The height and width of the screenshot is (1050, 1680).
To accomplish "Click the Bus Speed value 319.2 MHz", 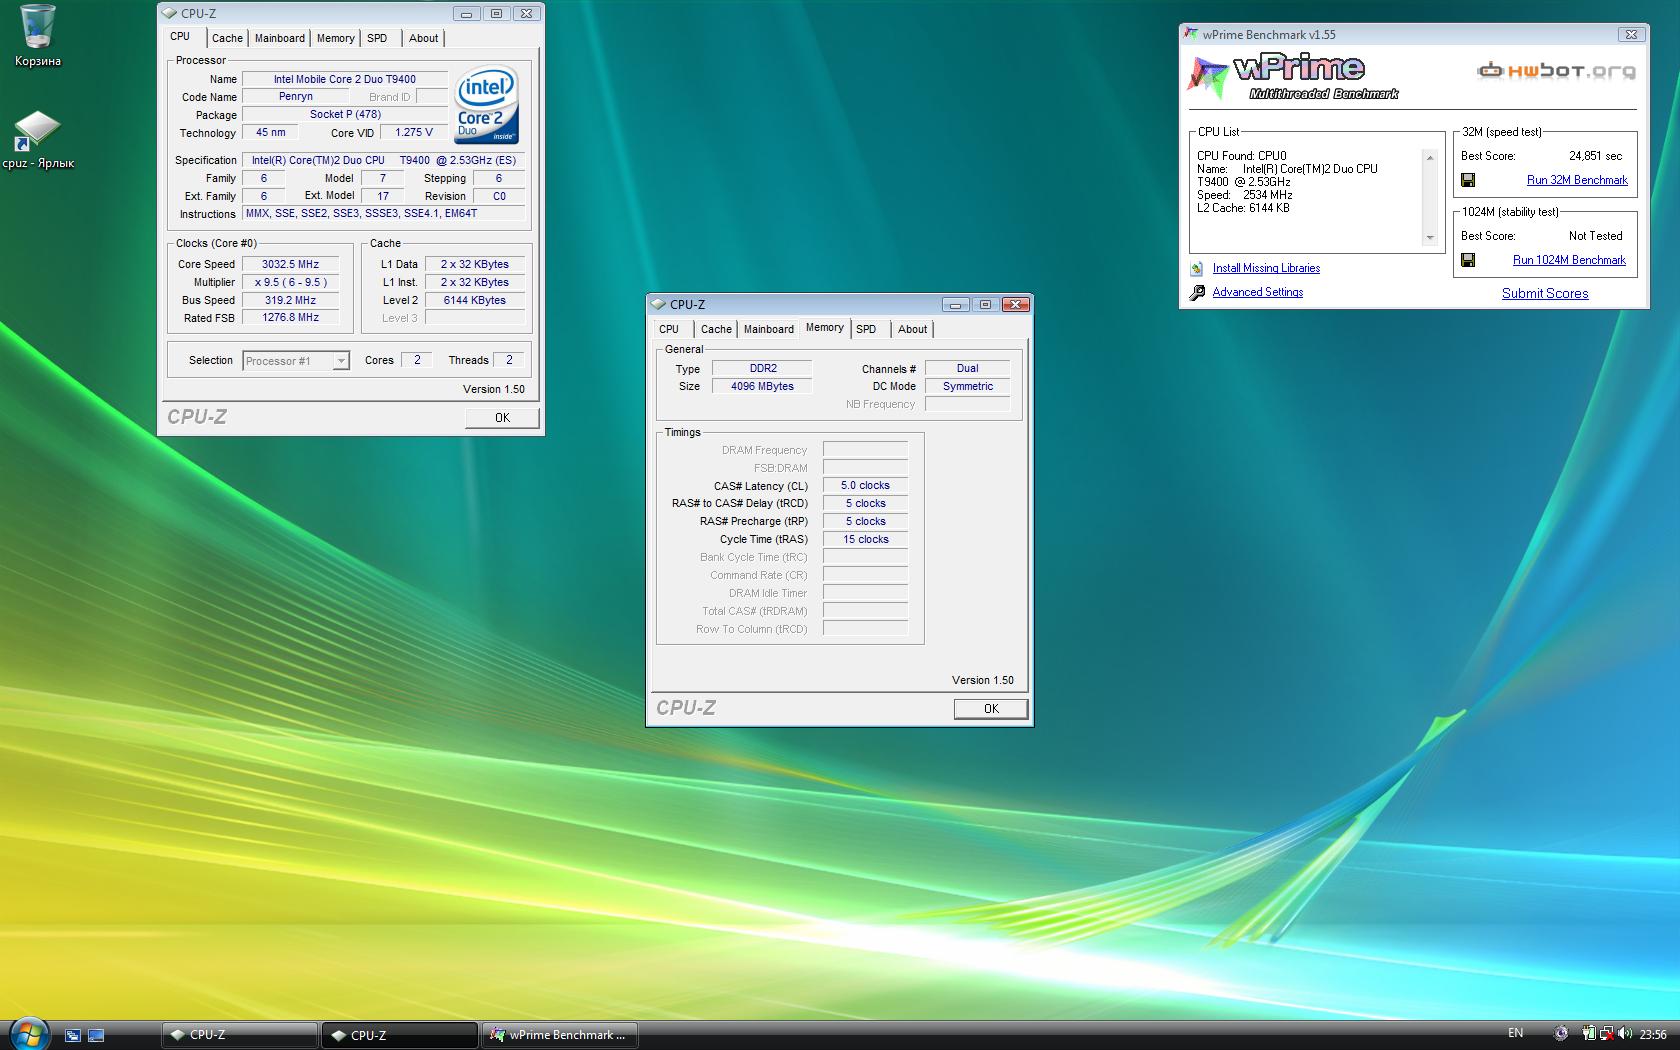I will (290, 300).
